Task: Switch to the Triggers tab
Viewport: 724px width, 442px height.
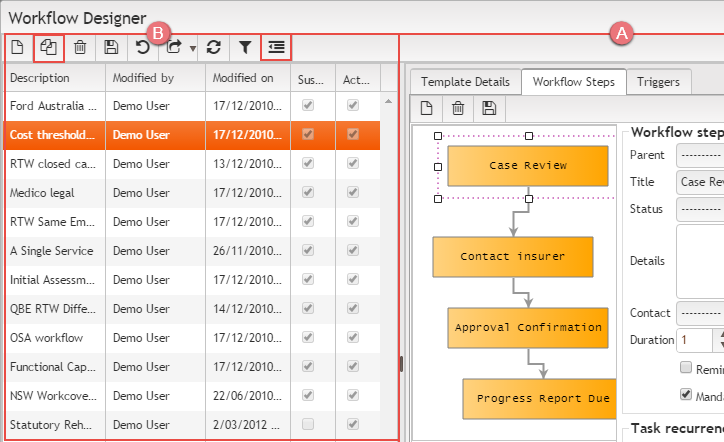Action: coord(658,82)
